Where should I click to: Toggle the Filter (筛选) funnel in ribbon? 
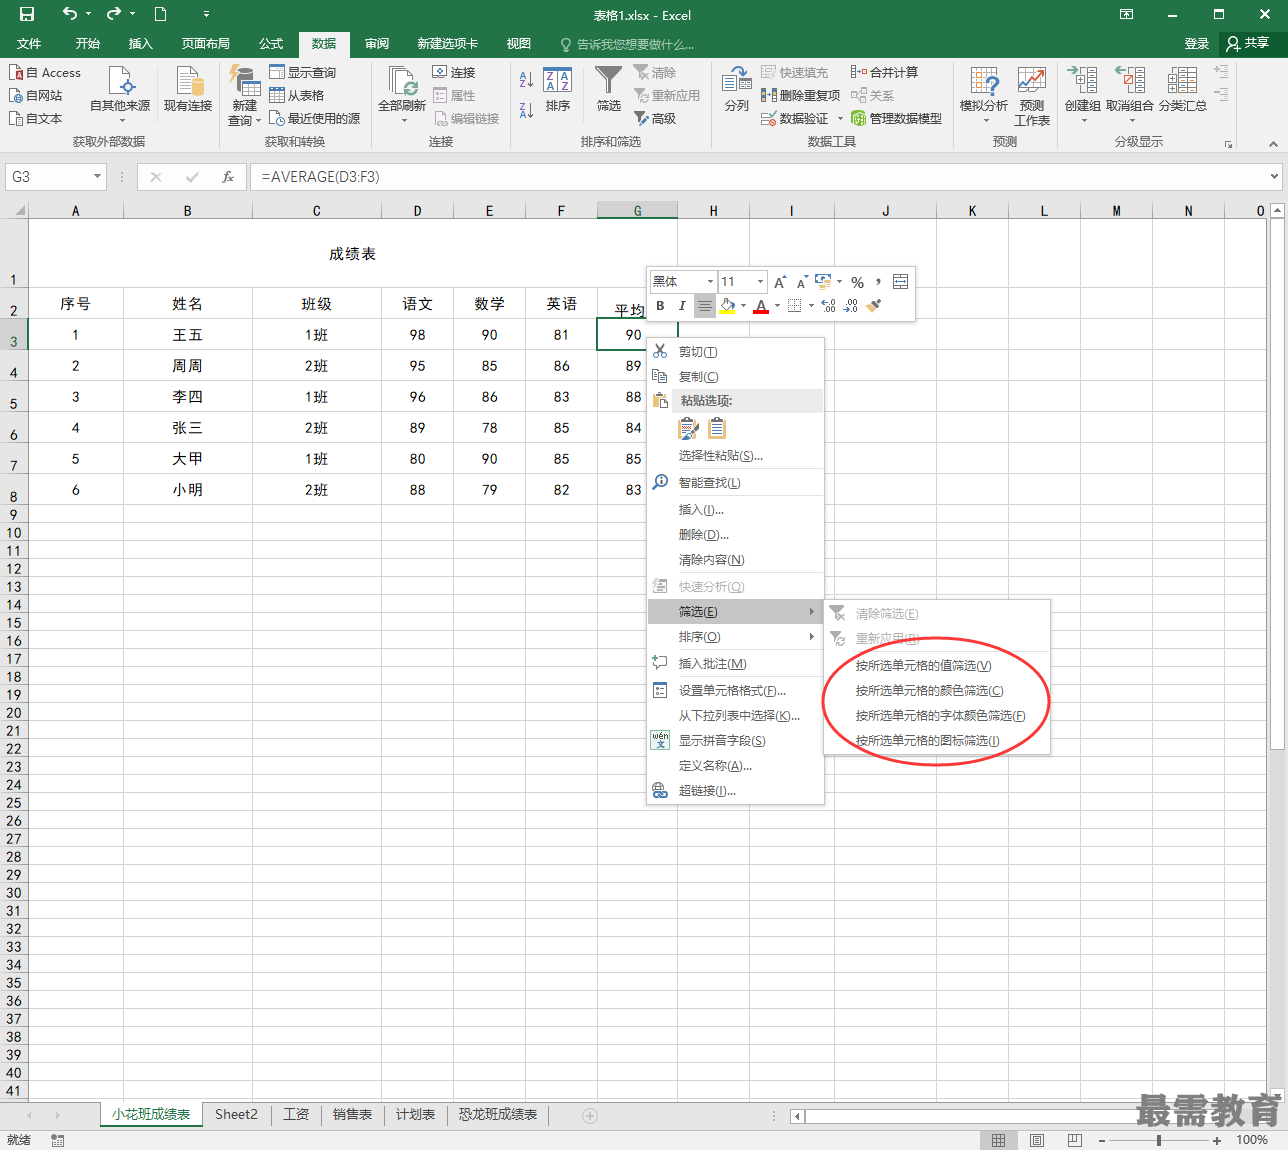(x=608, y=90)
